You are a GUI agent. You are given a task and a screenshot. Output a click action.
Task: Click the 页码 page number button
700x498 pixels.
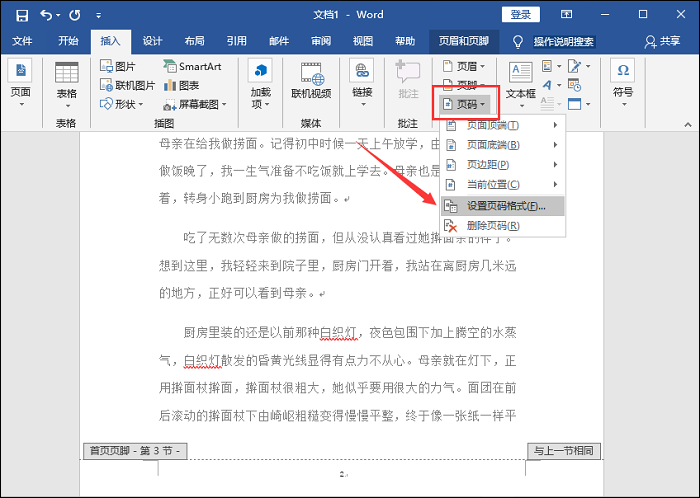(464, 104)
